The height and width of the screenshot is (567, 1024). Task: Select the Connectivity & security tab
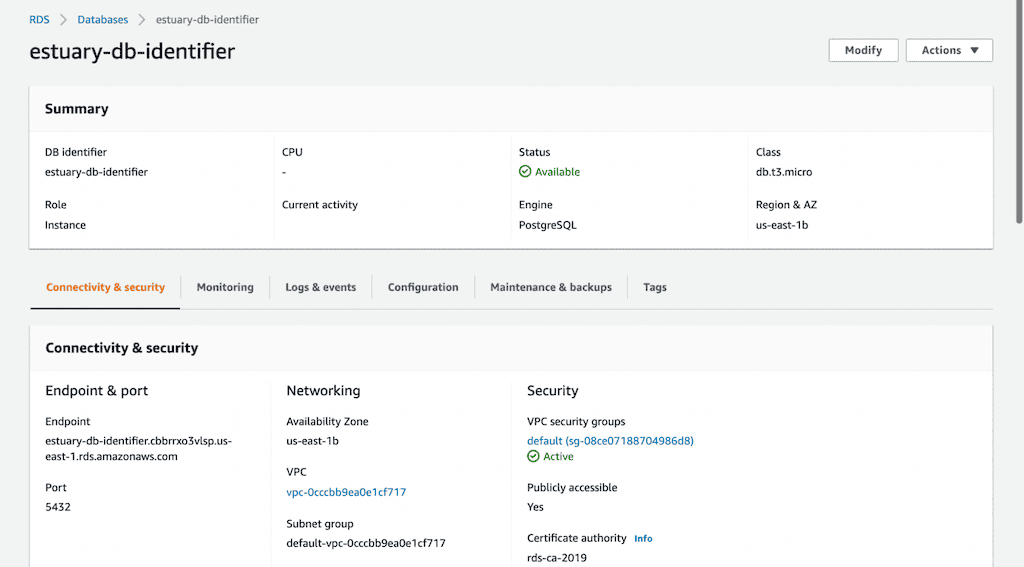point(105,287)
